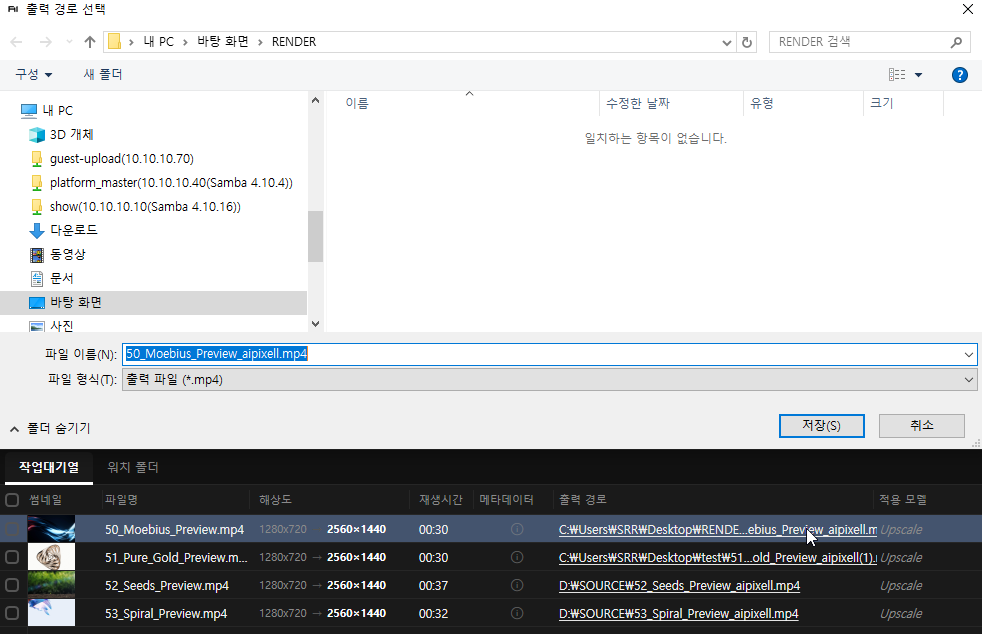Open recent locations dropdown arrow
This screenshot has height=634, width=982.
click(x=69, y=42)
